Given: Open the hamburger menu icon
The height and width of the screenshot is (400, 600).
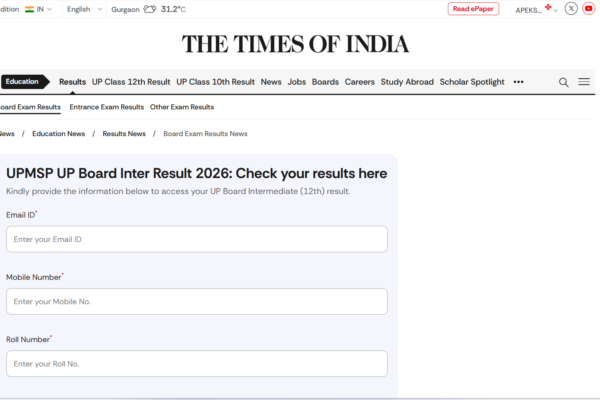Looking at the screenshot, I should point(584,82).
